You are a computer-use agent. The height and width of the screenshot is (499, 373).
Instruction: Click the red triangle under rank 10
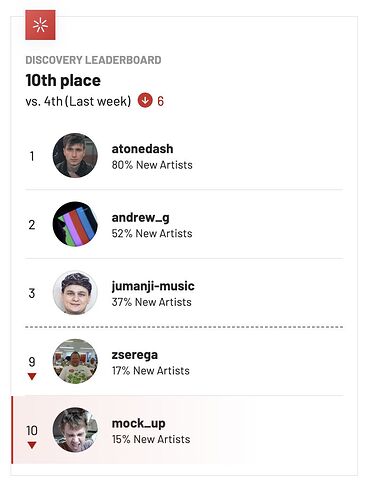(32, 445)
